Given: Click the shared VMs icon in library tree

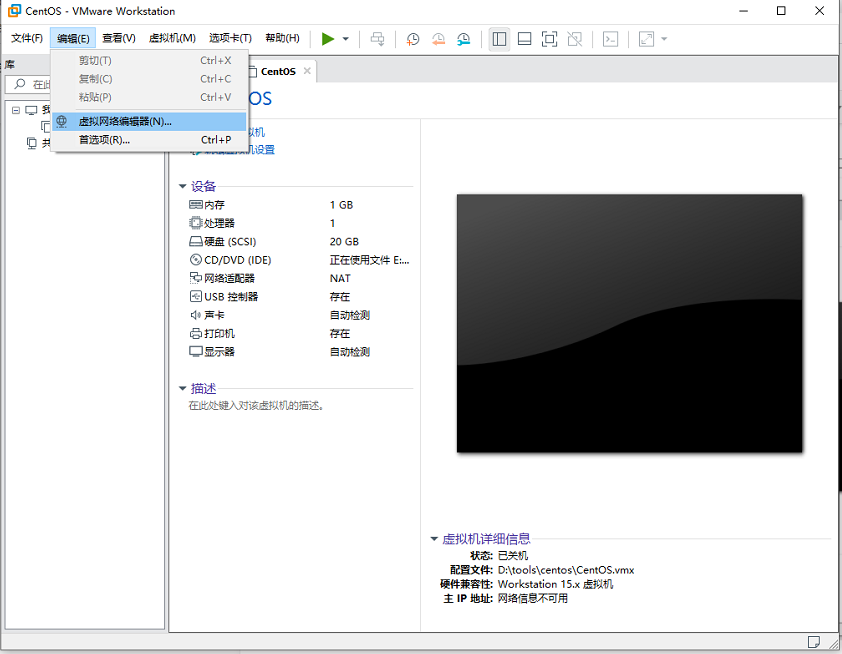Looking at the screenshot, I should [32, 143].
